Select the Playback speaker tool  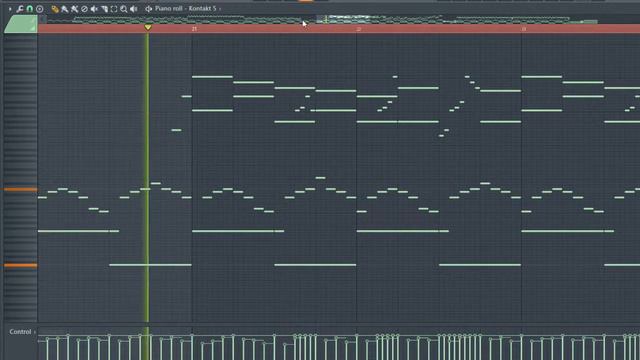tap(133, 9)
